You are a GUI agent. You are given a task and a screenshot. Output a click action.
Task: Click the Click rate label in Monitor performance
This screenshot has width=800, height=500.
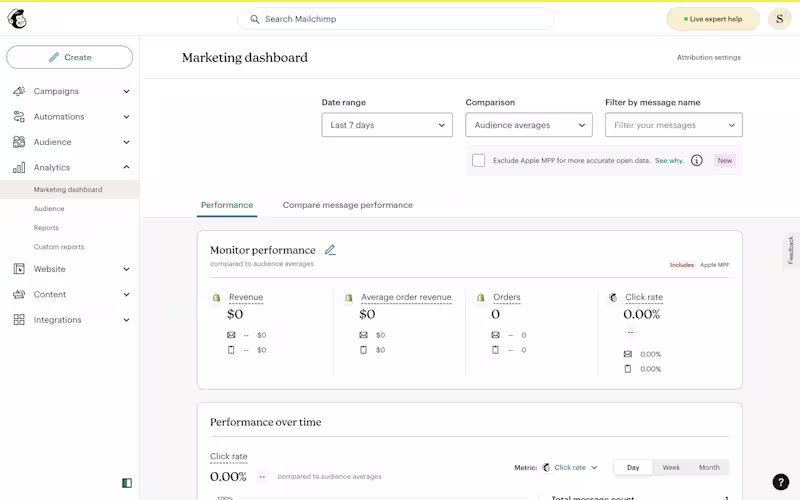[644, 297]
